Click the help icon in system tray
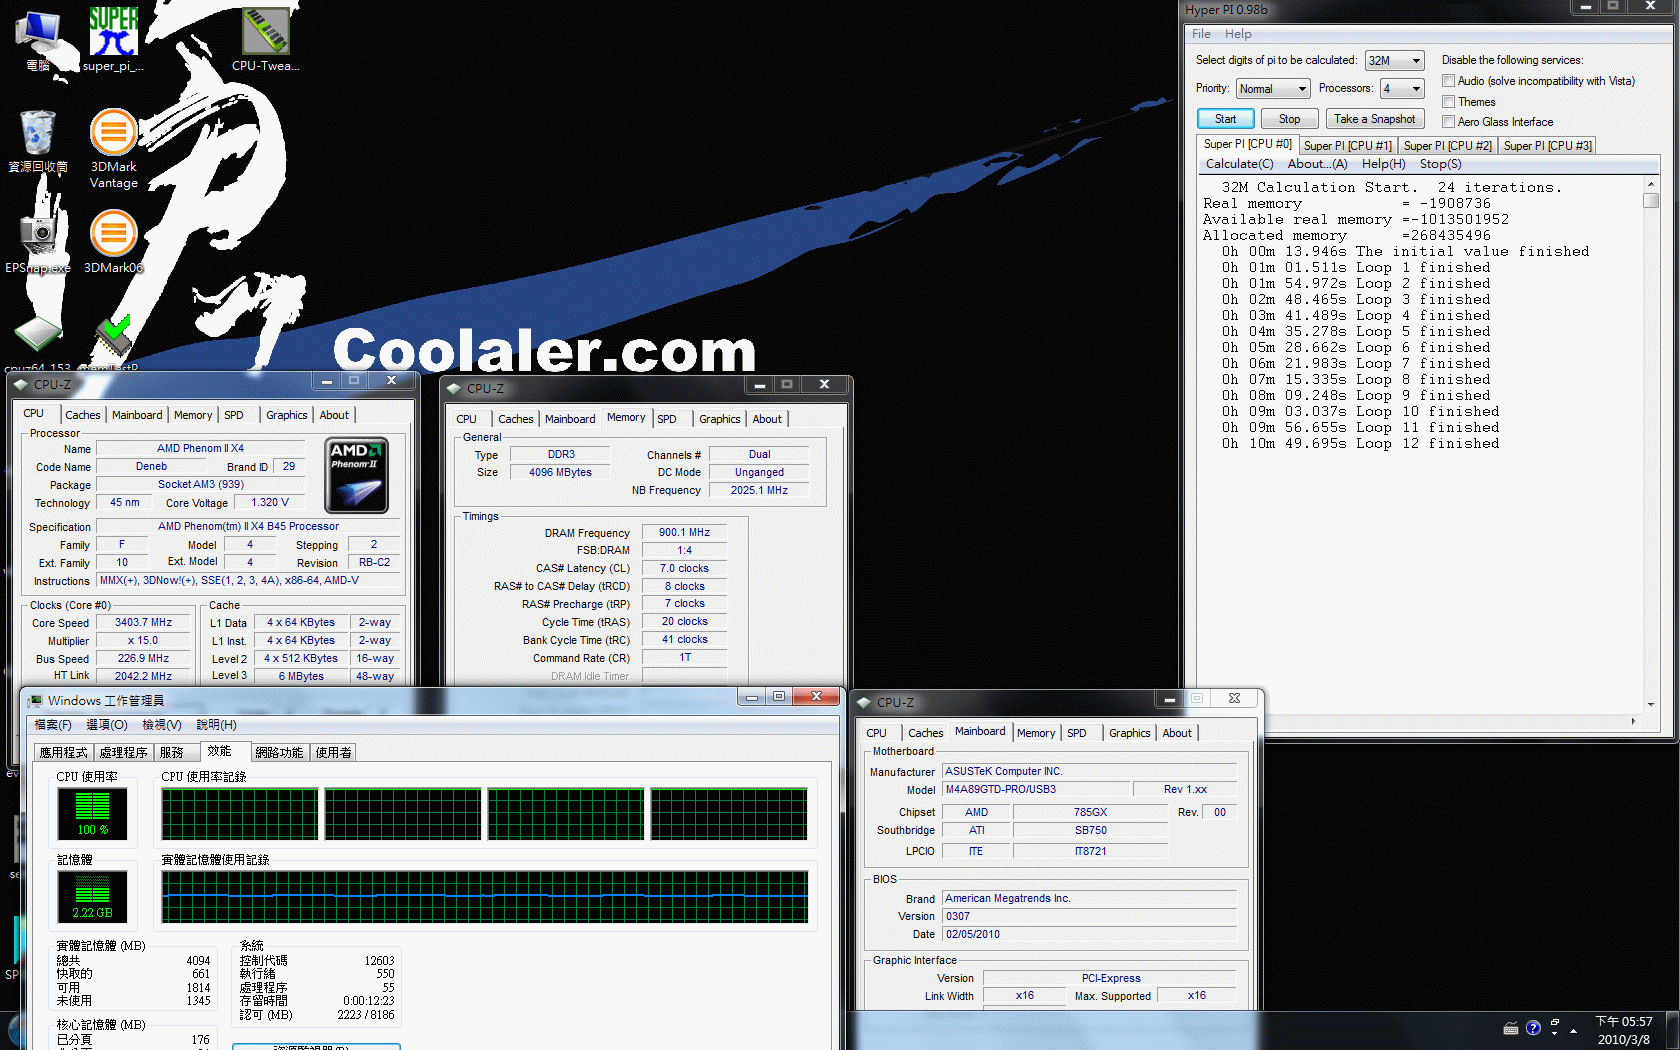 (x=1533, y=1028)
